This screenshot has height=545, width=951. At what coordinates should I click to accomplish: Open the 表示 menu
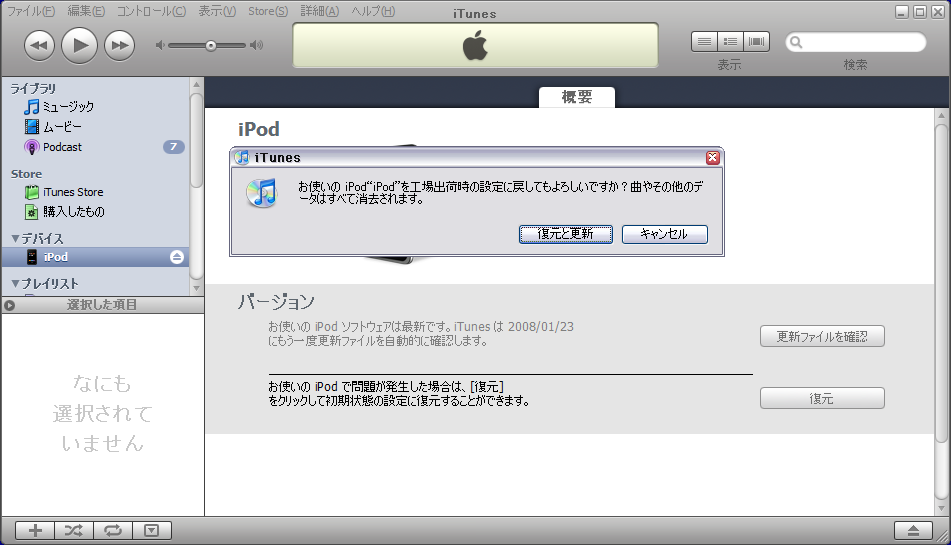(x=217, y=11)
